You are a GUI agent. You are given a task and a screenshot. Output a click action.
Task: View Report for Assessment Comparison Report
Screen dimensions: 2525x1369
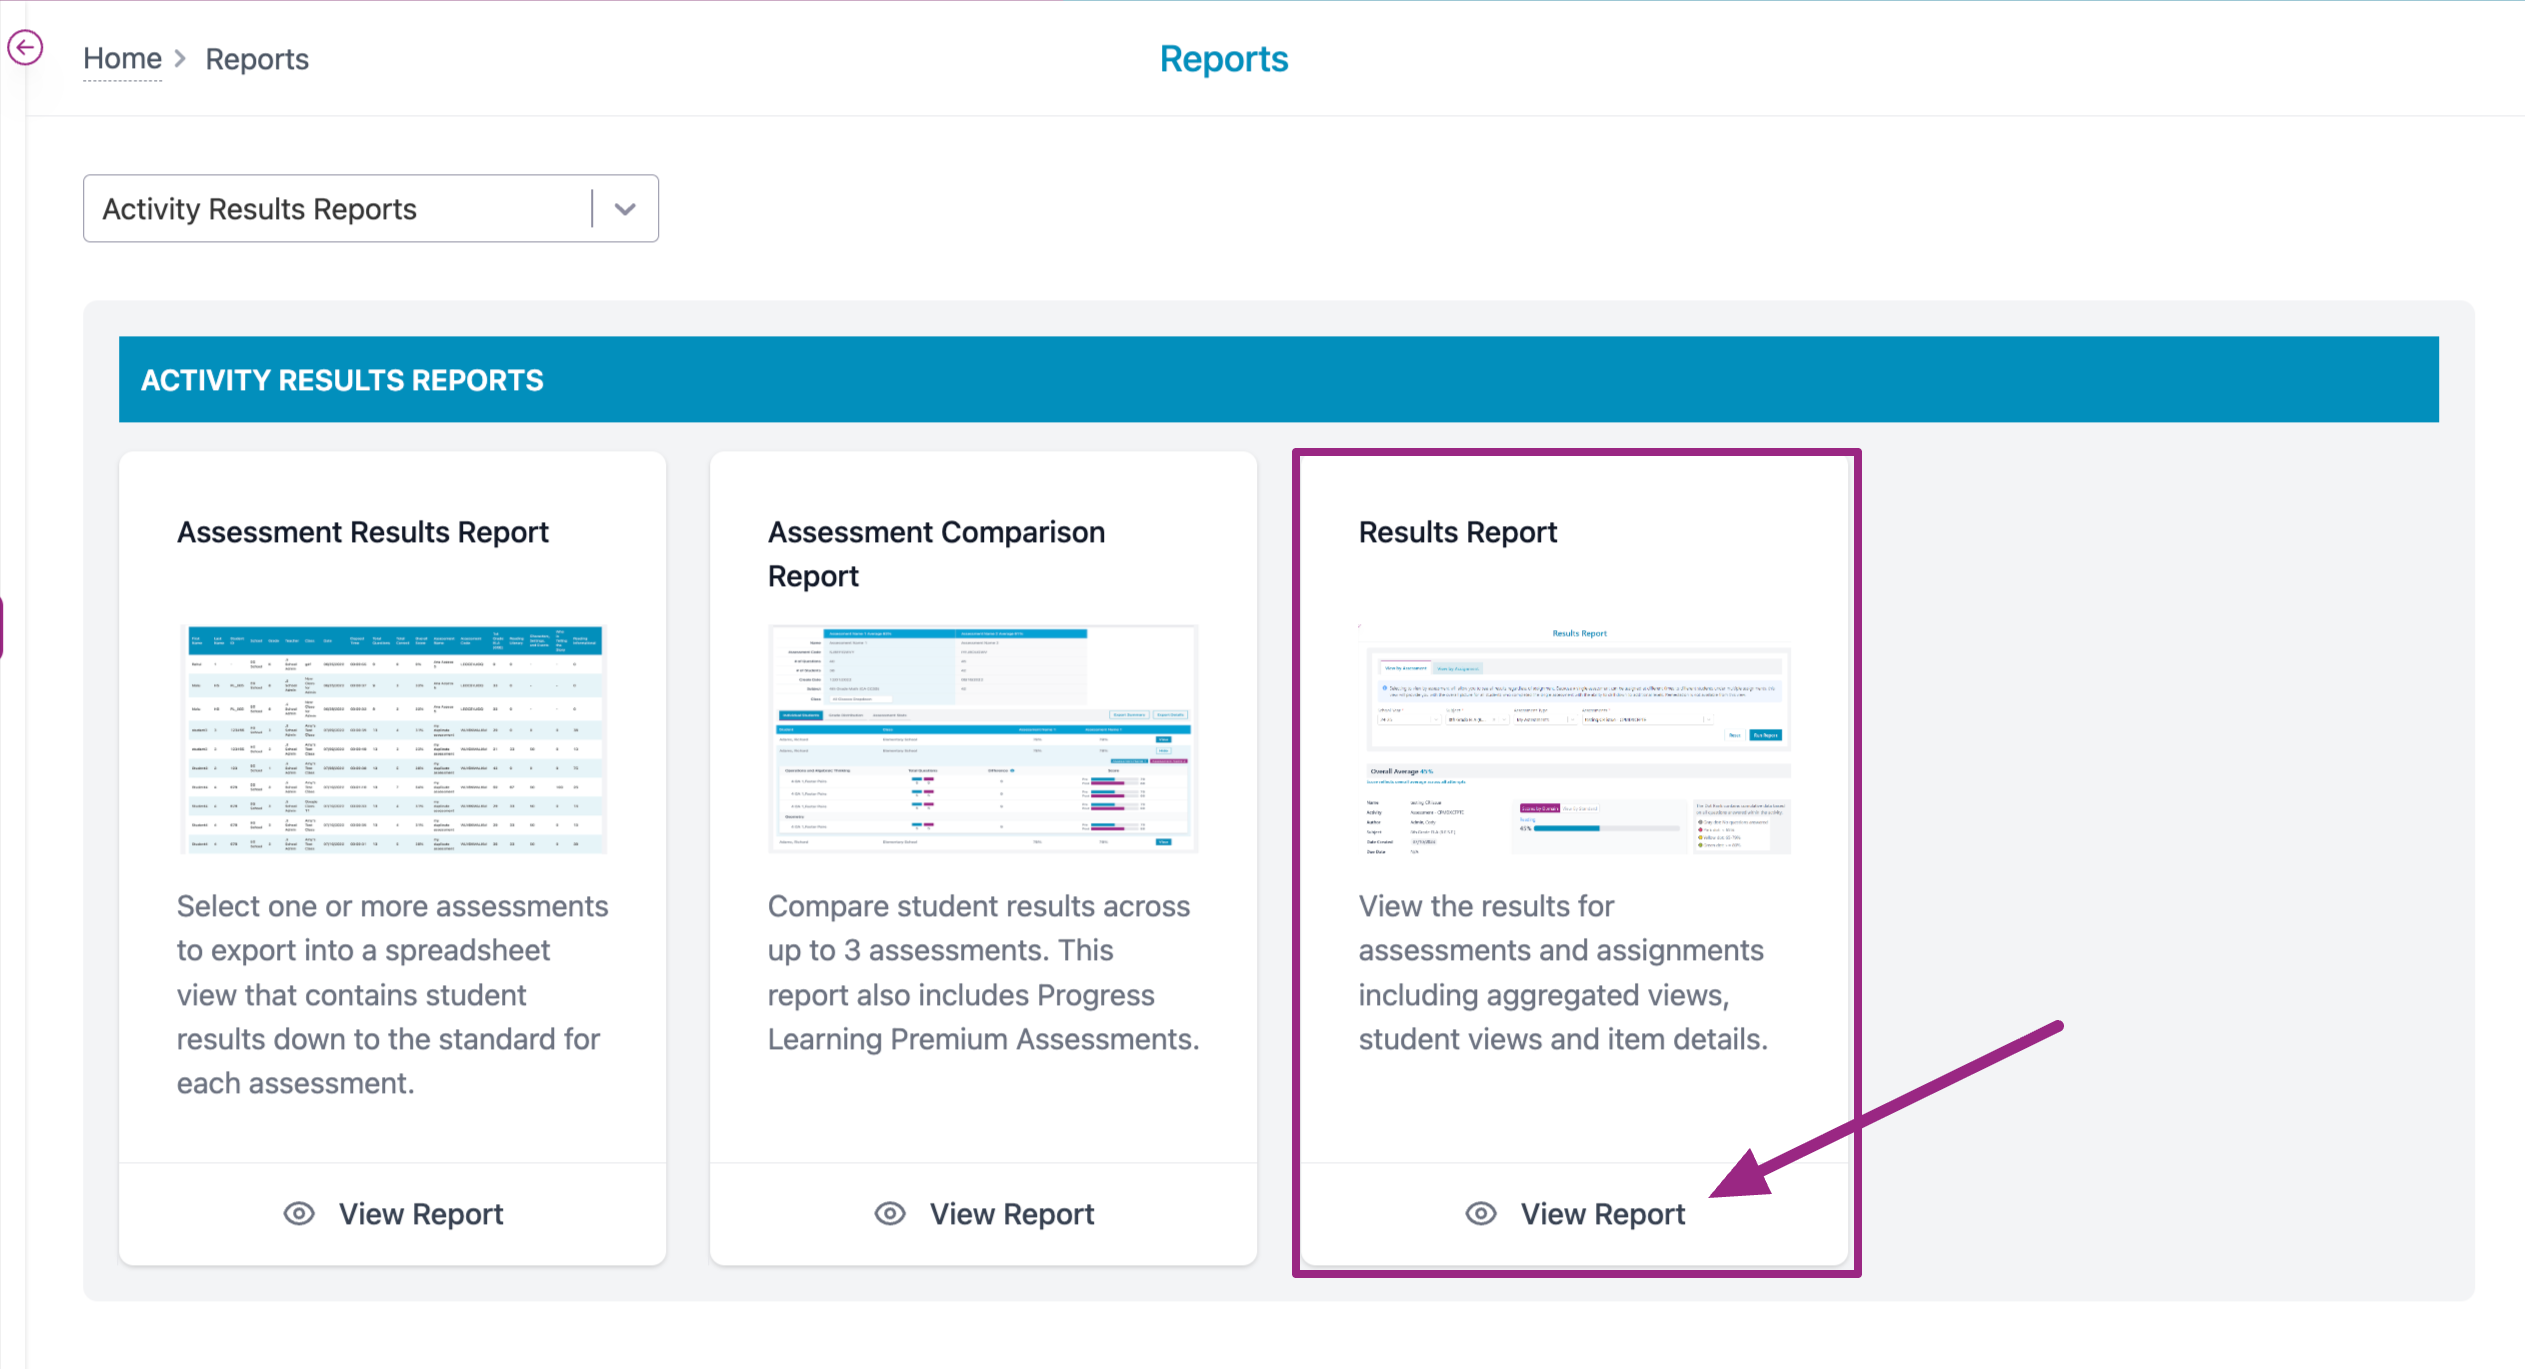1011,1213
